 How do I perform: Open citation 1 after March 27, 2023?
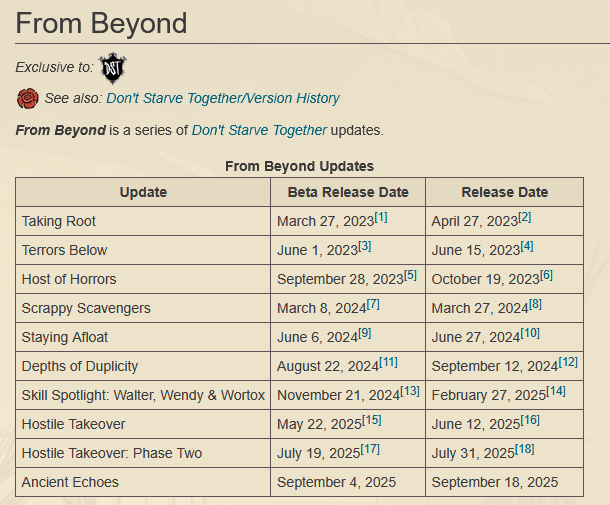(x=380, y=217)
